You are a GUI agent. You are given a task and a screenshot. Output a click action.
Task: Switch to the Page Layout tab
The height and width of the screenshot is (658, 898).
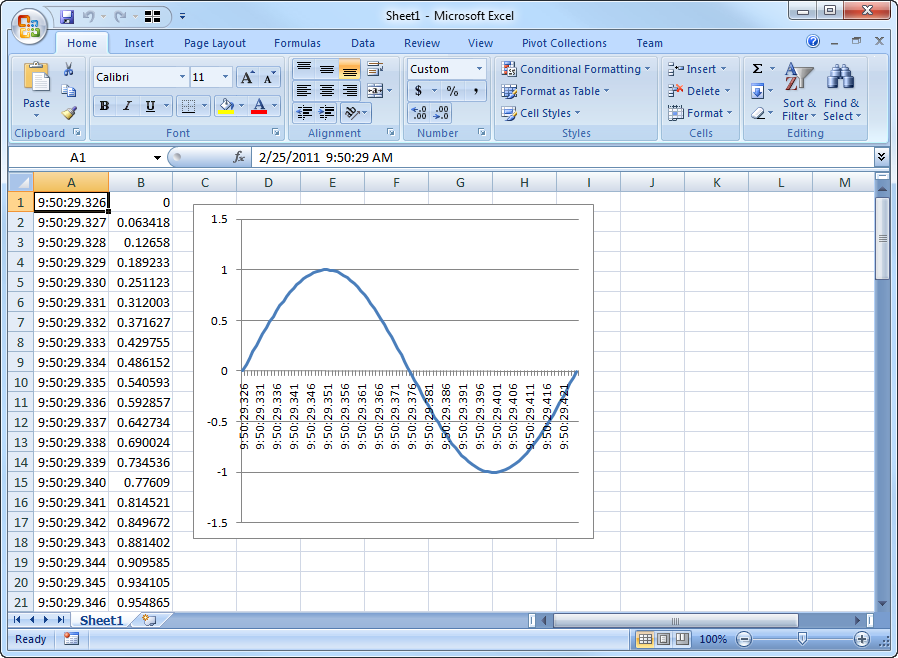214,43
